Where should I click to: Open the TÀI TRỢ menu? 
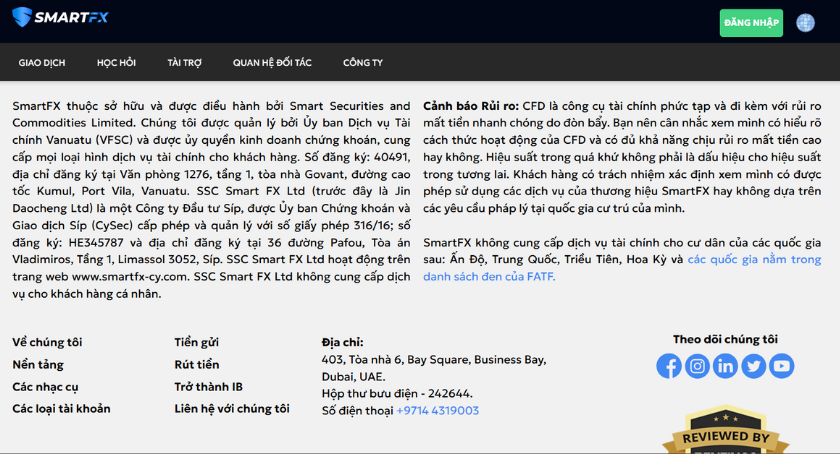pos(185,62)
